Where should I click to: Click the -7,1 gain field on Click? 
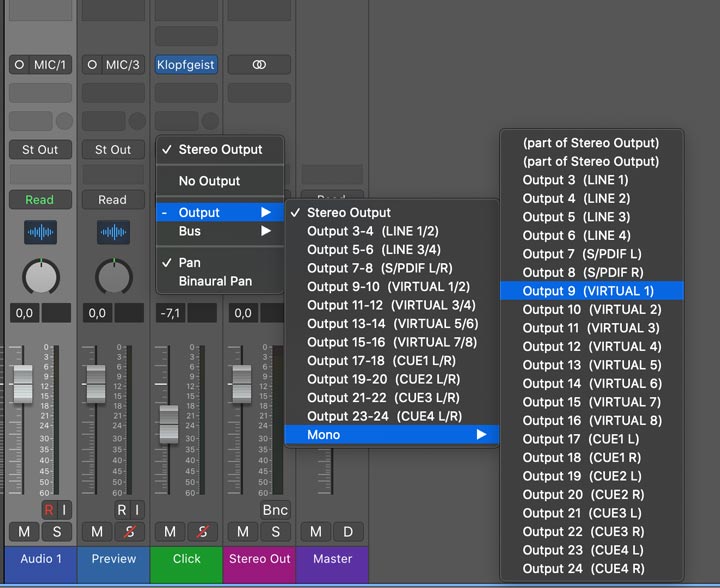point(170,313)
